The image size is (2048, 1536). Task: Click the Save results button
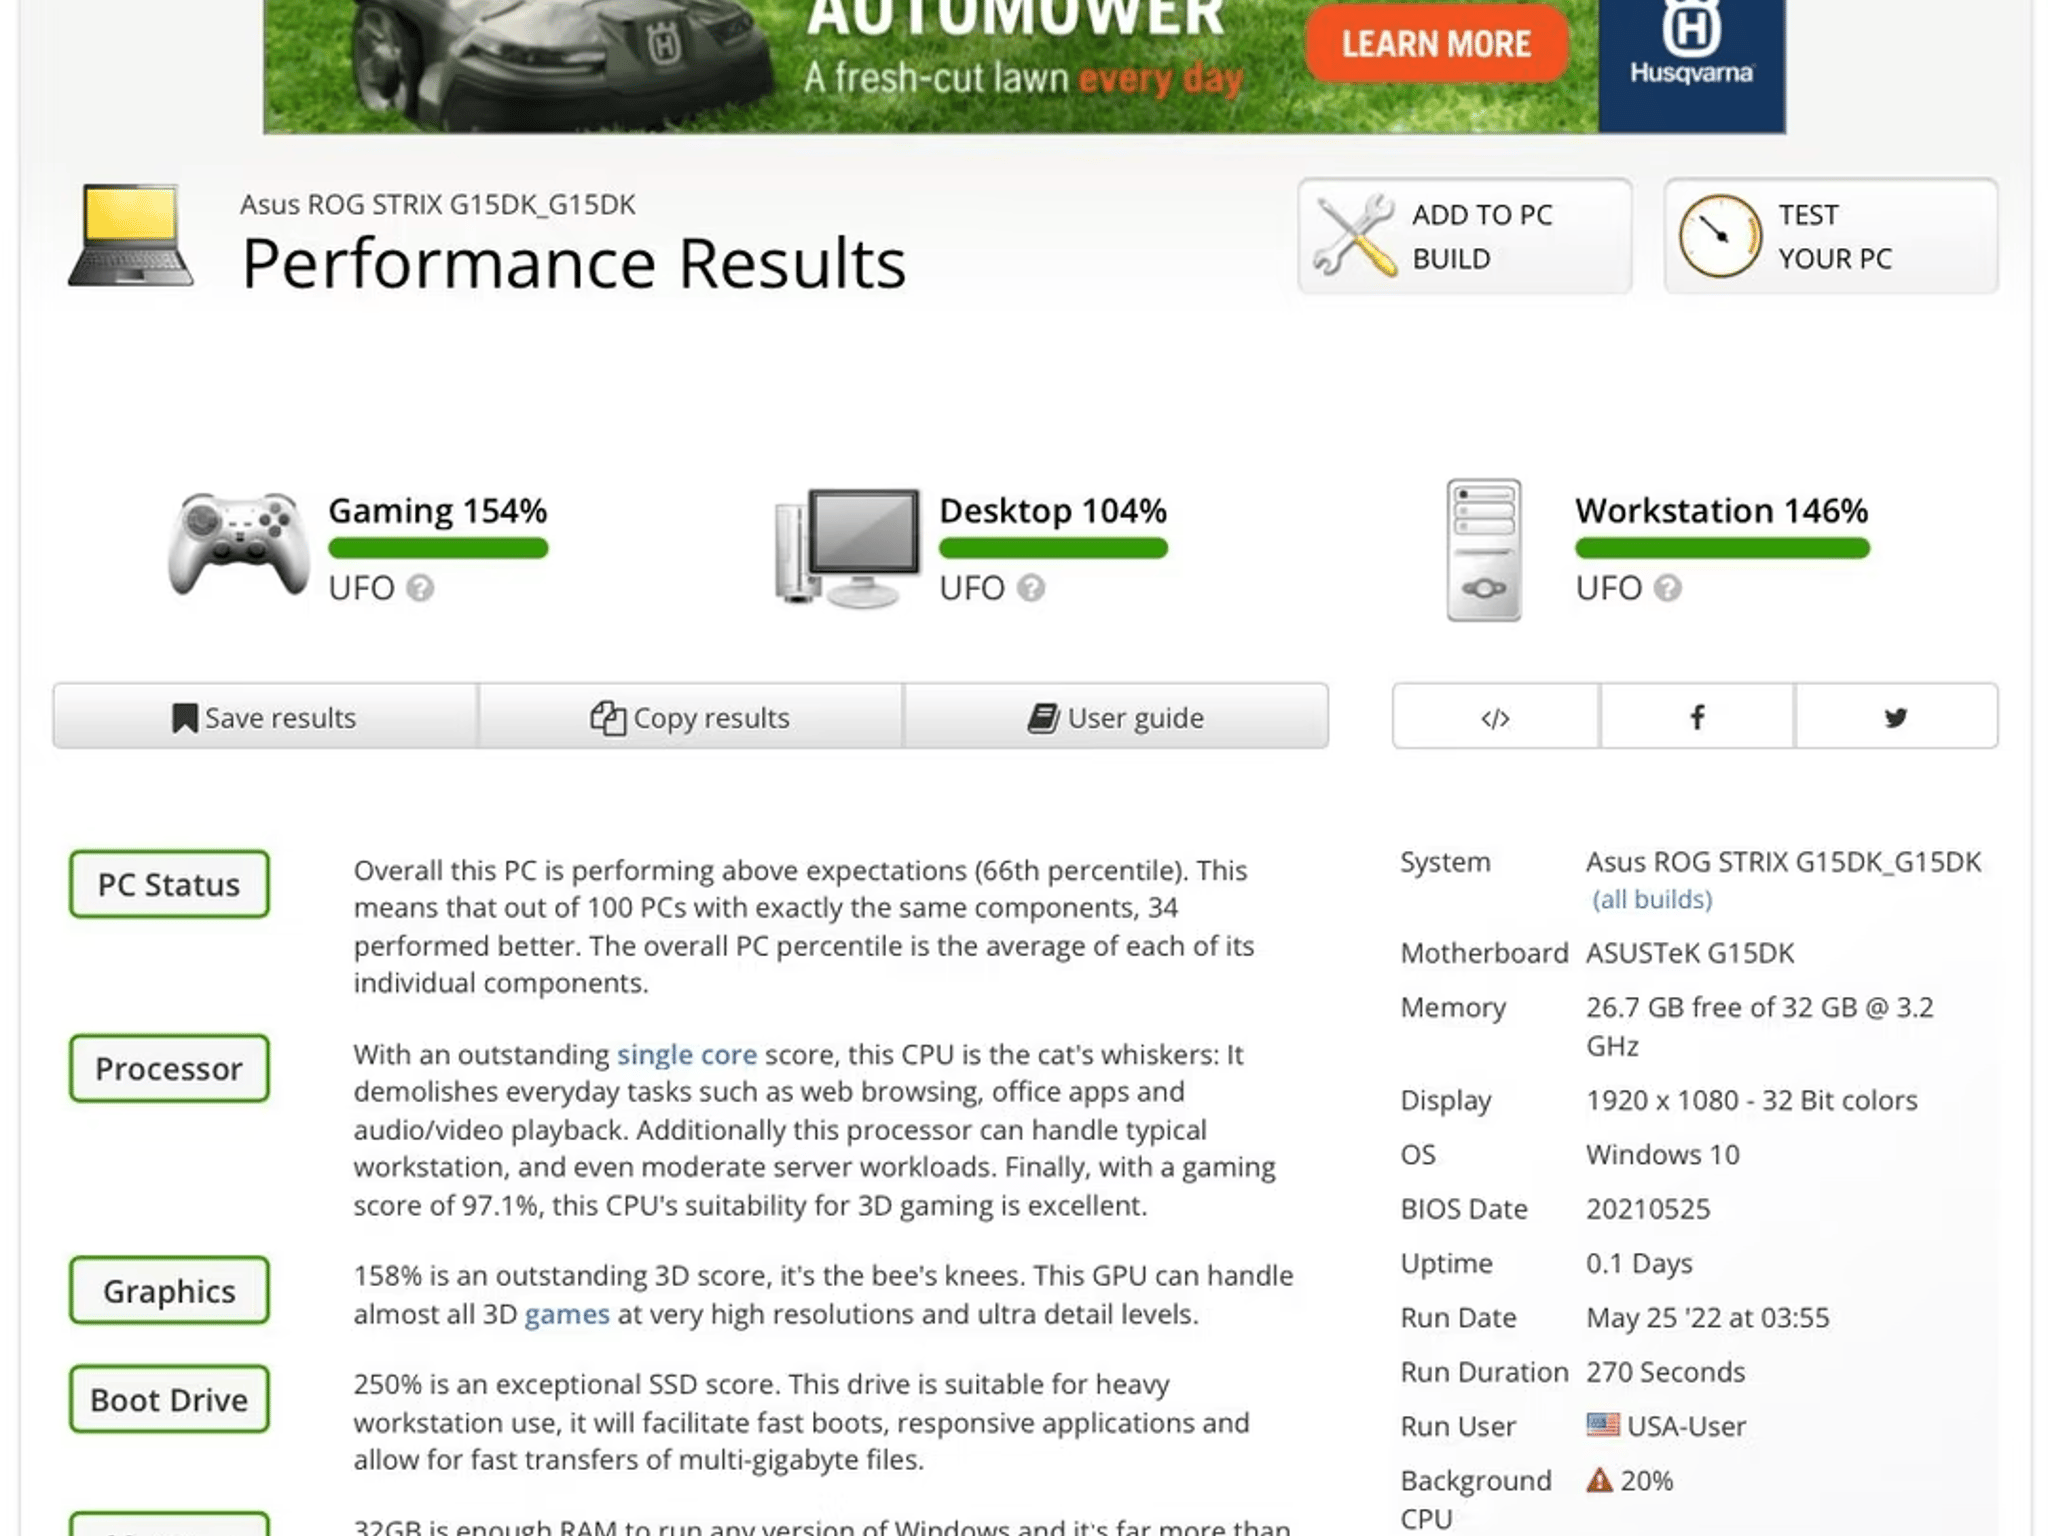click(265, 717)
